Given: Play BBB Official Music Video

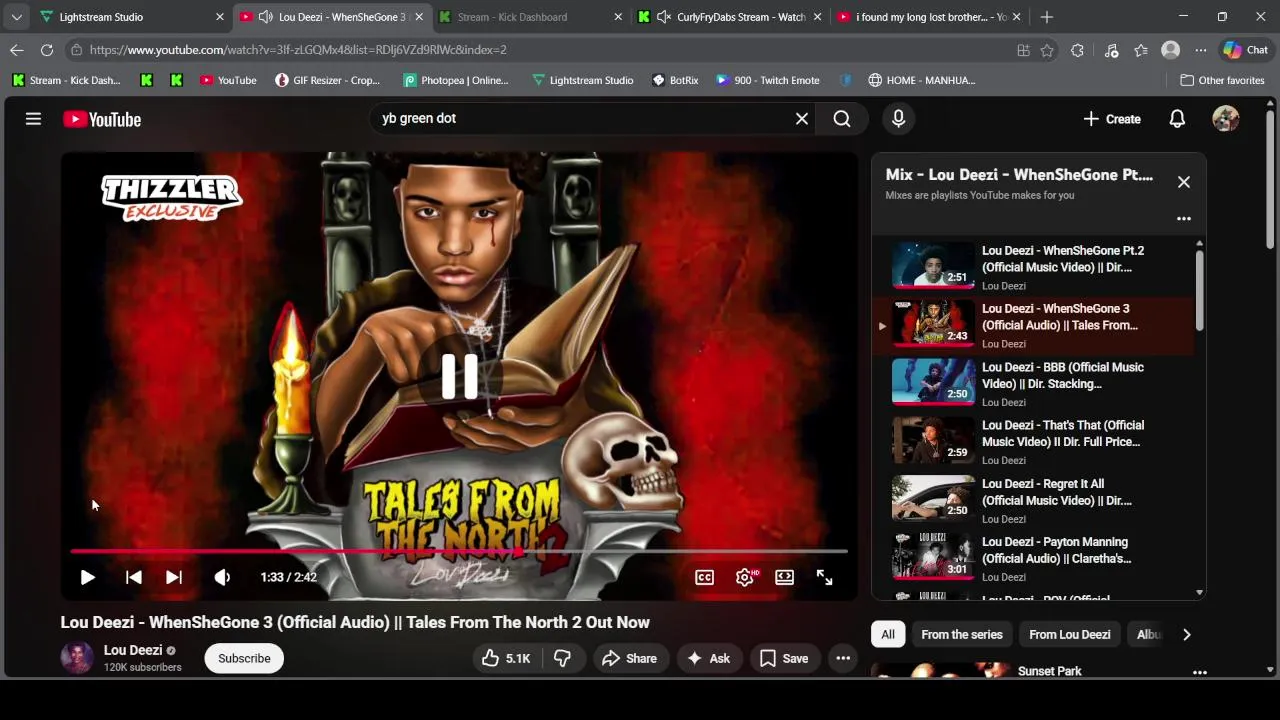Looking at the screenshot, I should (x=1035, y=383).
